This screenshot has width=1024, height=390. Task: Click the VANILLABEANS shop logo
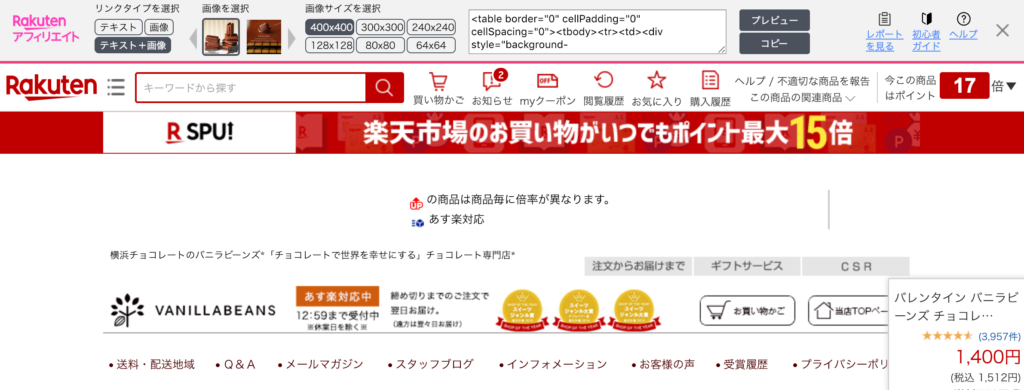(x=193, y=310)
